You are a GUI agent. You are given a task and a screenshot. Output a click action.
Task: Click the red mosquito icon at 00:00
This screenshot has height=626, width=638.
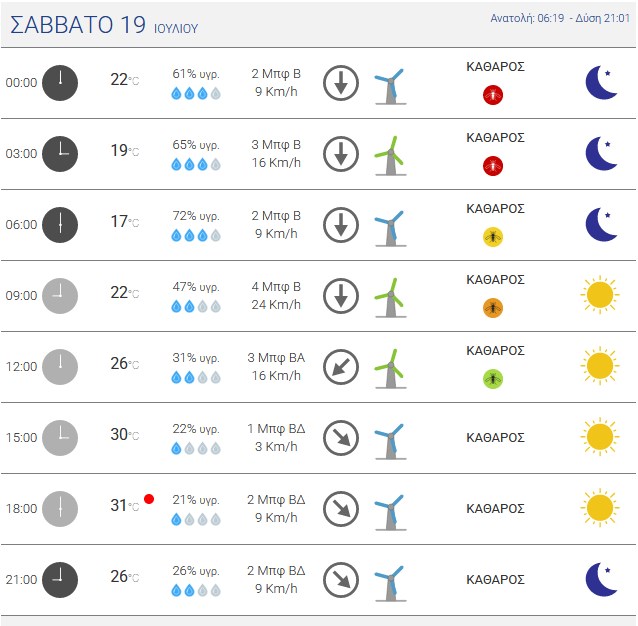click(x=493, y=95)
